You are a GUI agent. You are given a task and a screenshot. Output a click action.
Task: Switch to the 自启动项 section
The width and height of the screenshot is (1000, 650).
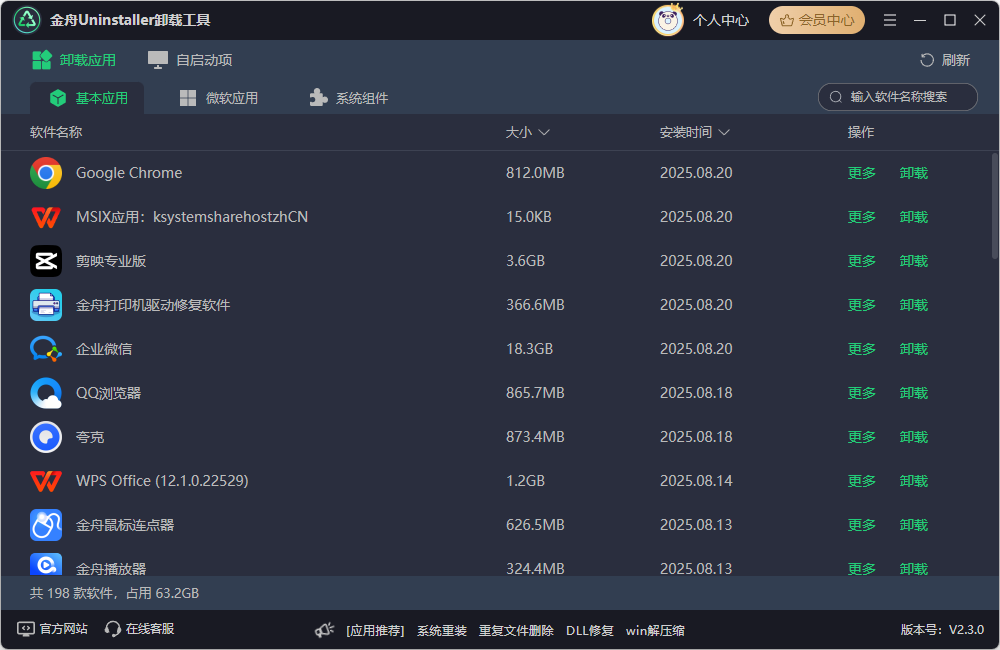pos(190,60)
